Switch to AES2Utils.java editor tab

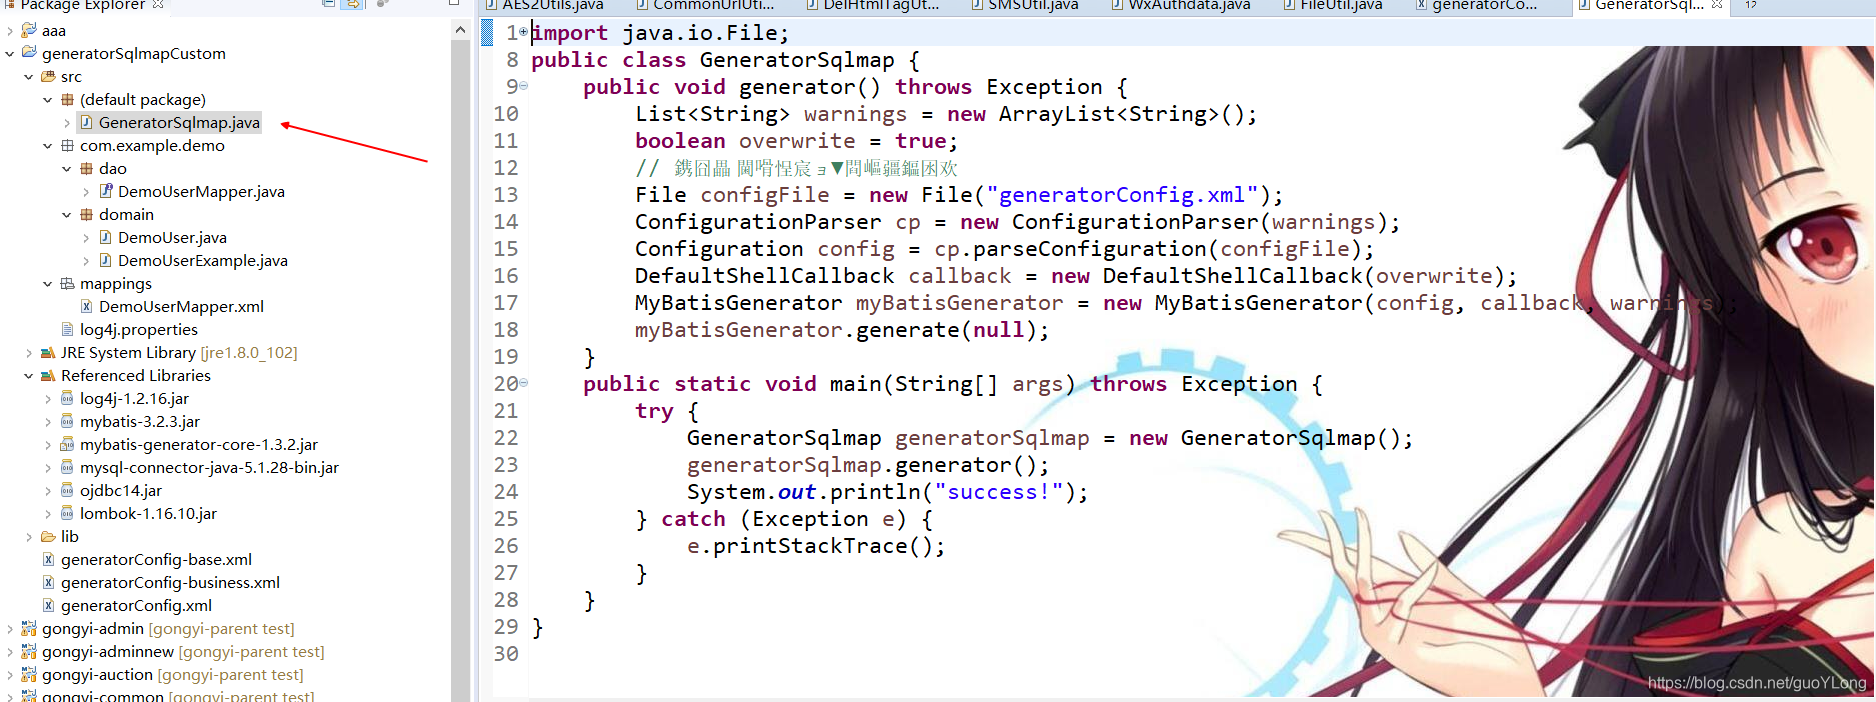(x=552, y=5)
